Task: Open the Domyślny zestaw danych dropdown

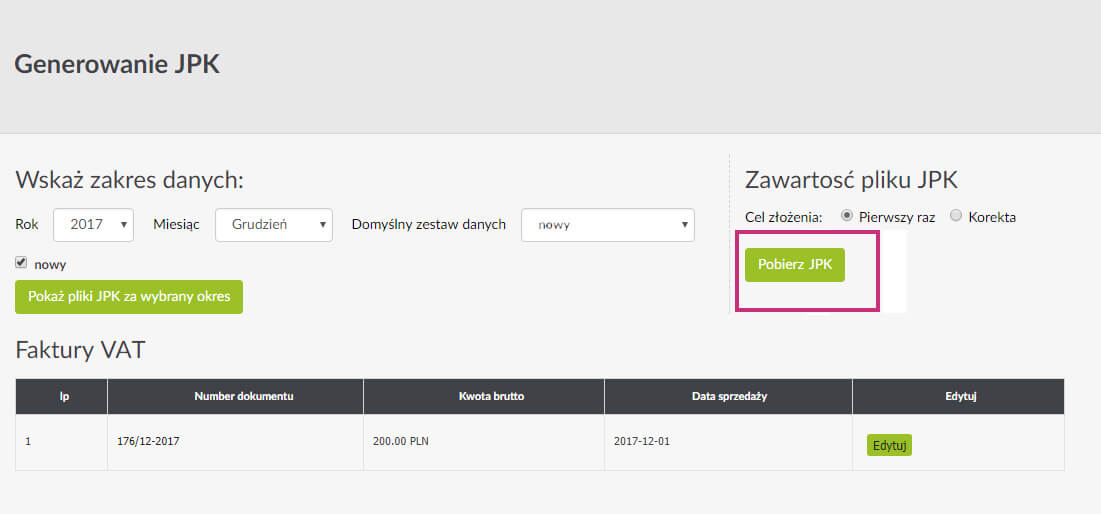Action: tap(608, 225)
